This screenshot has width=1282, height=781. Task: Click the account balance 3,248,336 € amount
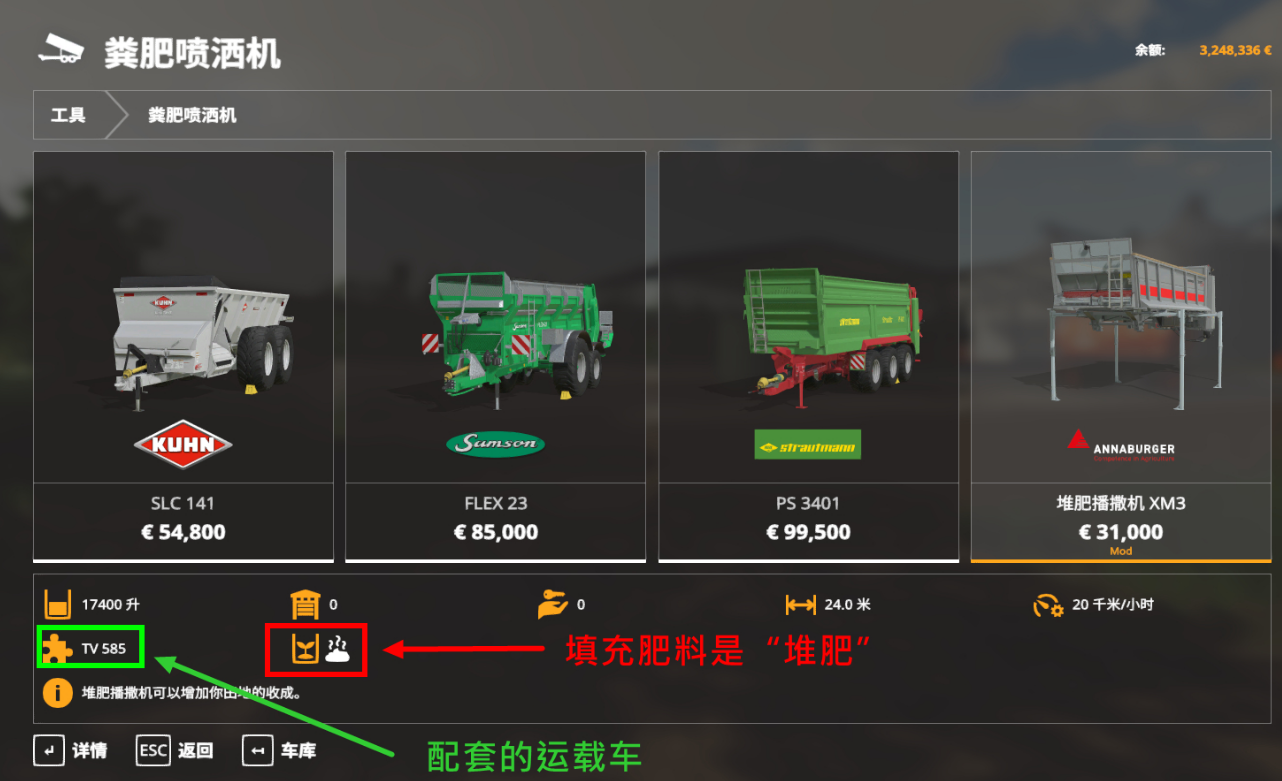1235,49
